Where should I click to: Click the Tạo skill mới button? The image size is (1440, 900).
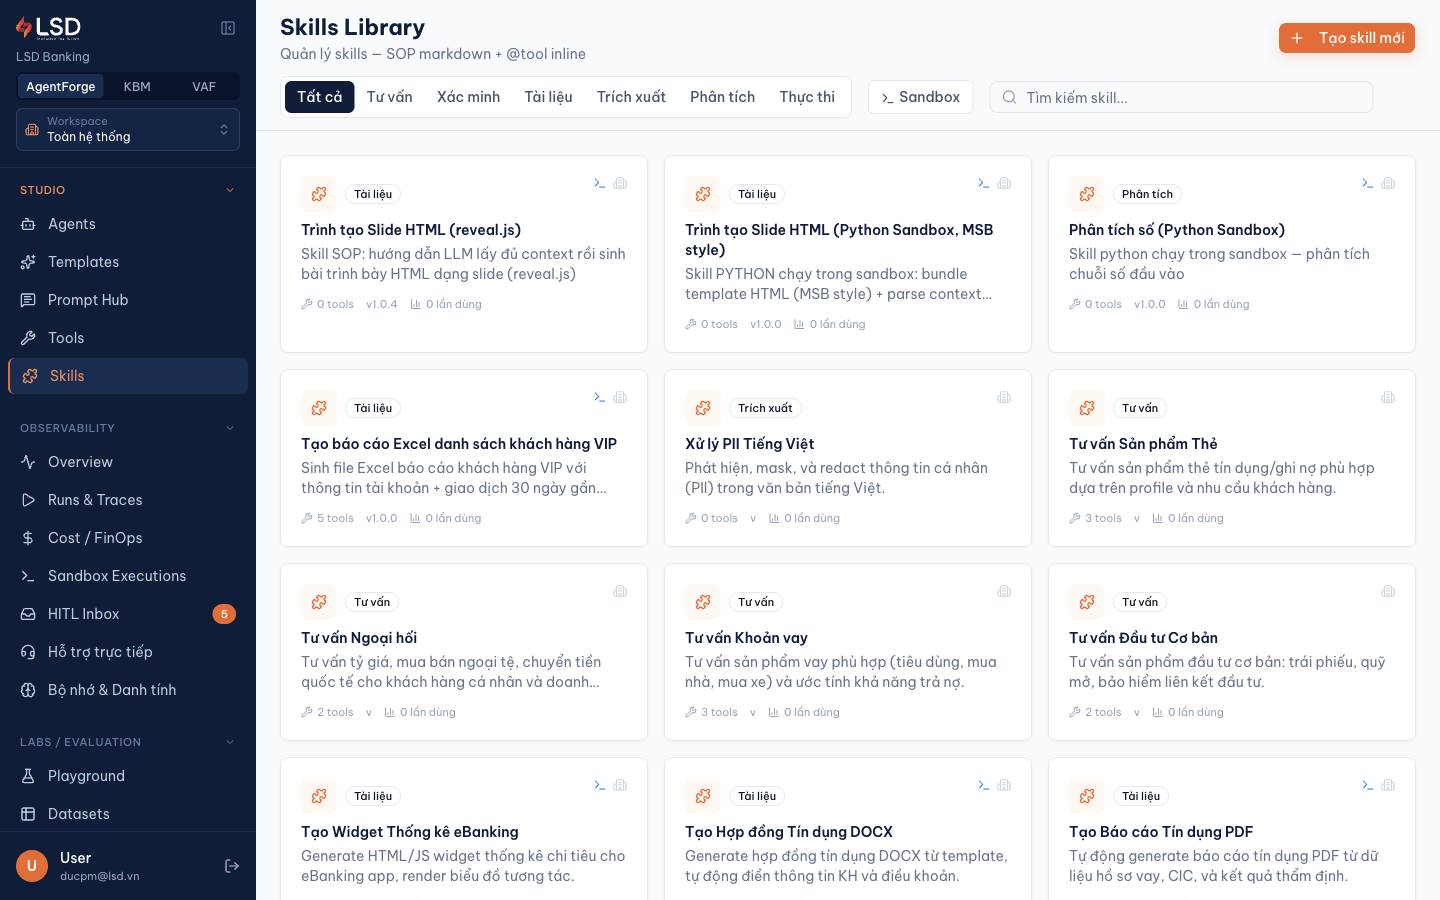point(1347,38)
